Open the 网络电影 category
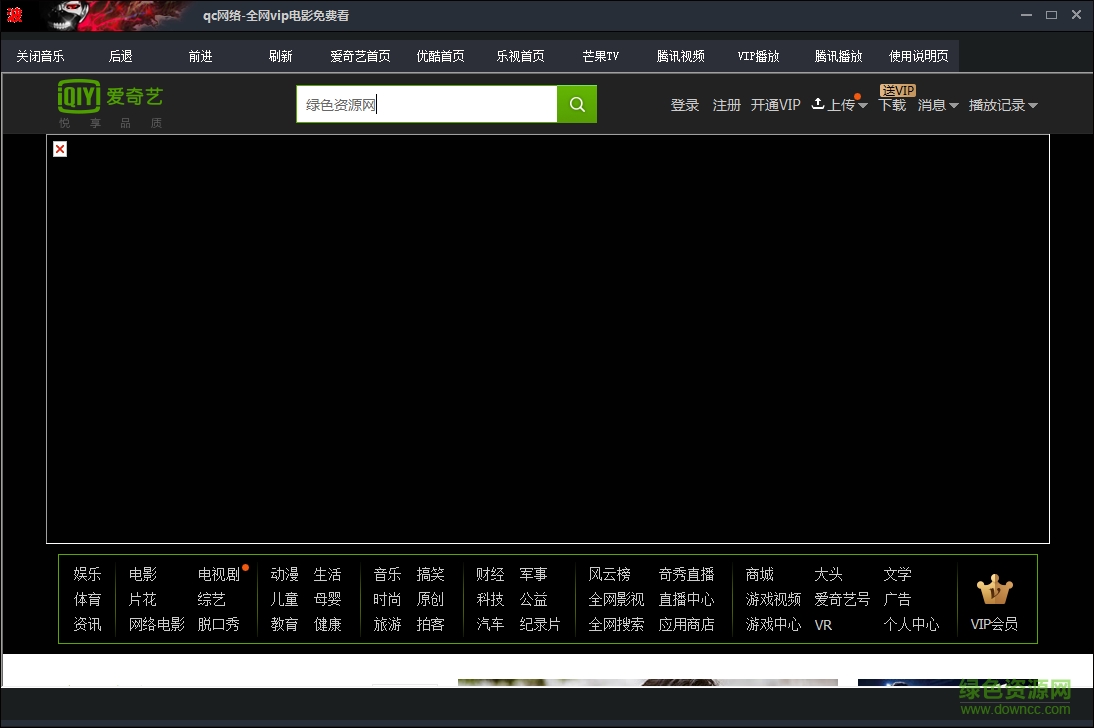Image resolution: width=1094 pixels, height=728 pixels. (157, 624)
